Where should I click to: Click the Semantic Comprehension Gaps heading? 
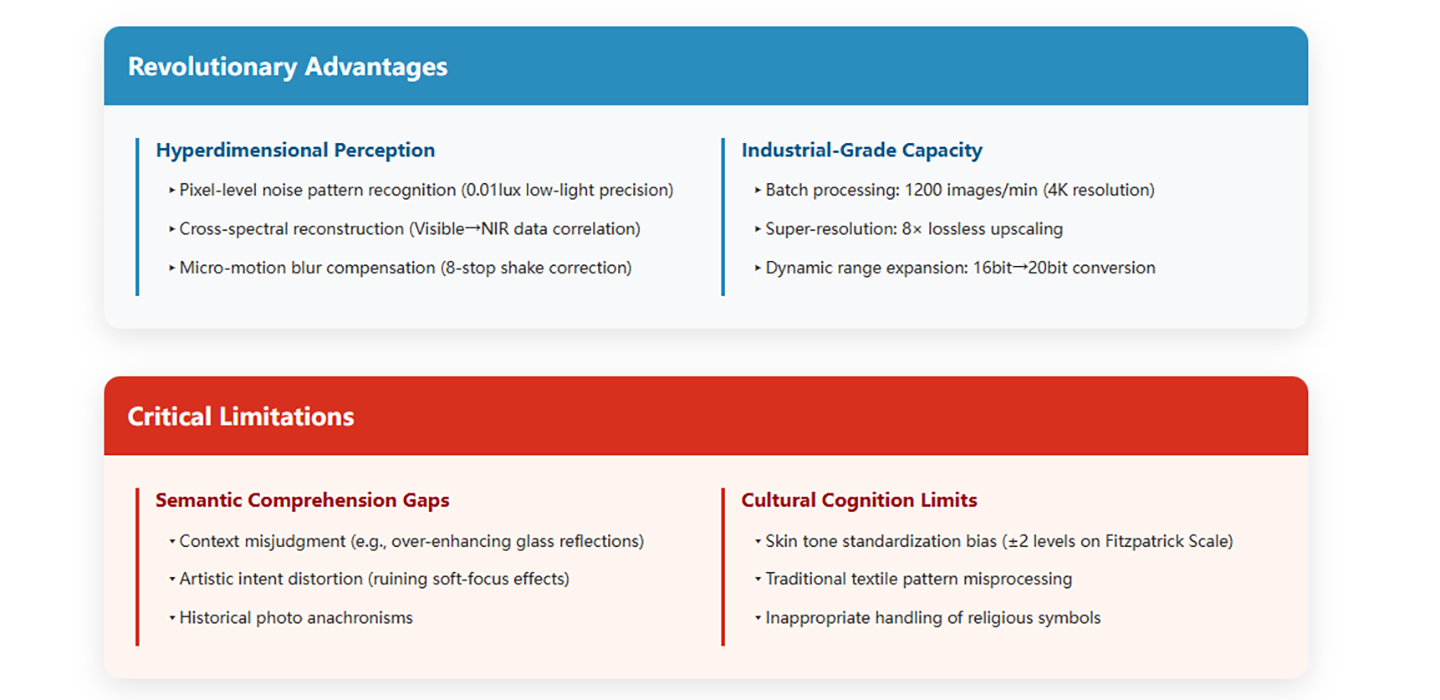[302, 500]
